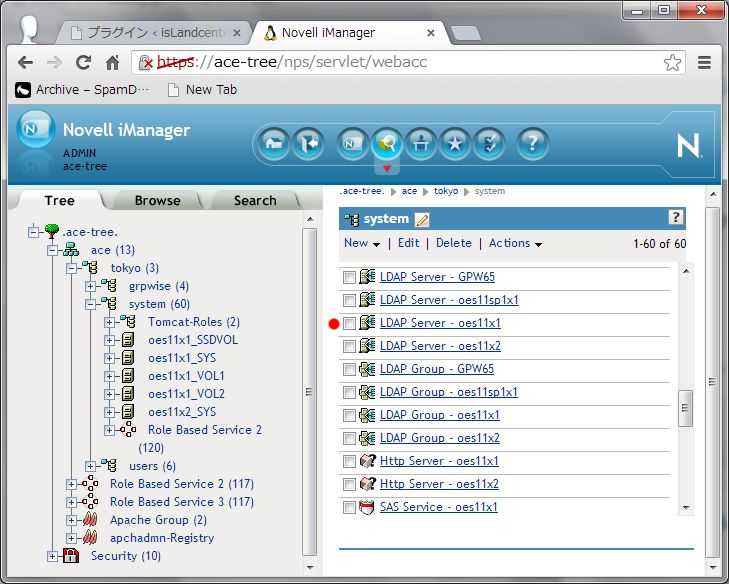The image size is (729, 584).
Task: Expand Role Based Service 3 node
Action: tap(71, 502)
